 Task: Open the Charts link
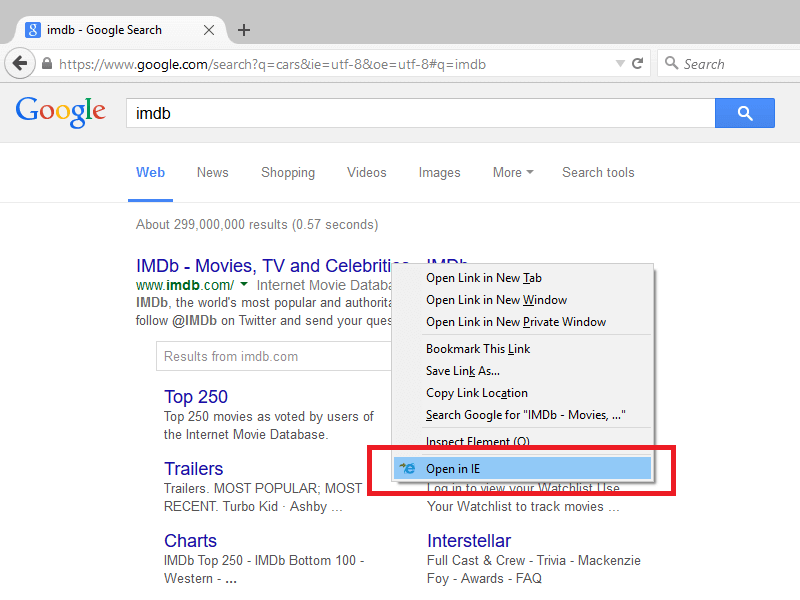tap(190, 540)
